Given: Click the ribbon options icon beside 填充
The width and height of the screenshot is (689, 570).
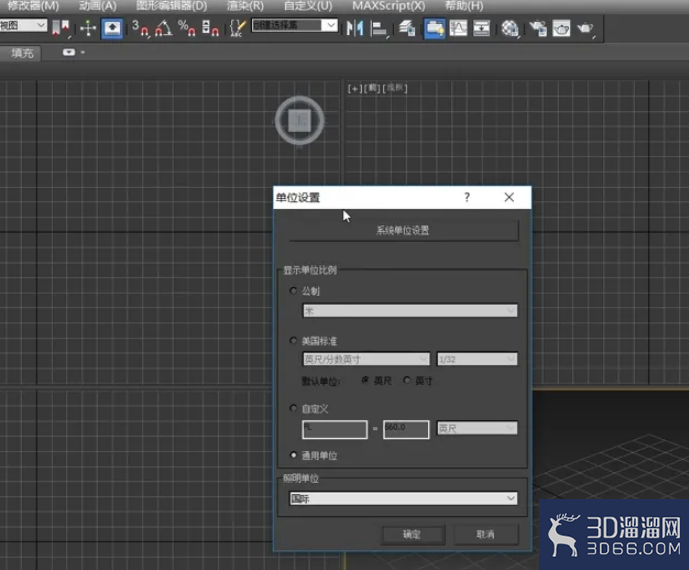Looking at the screenshot, I should point(69,52).
